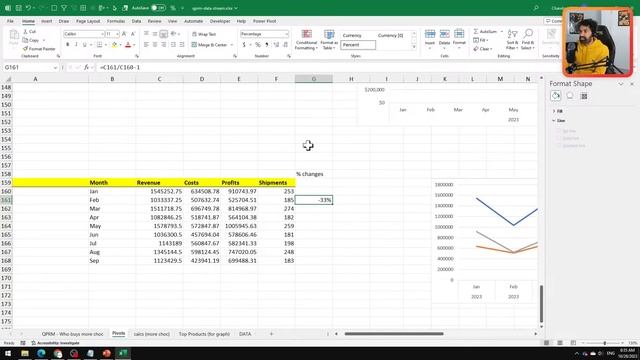640x360 pixels.
Task: Open Fill & Line options in Format Shape pane
Action: tap(556, 96)
